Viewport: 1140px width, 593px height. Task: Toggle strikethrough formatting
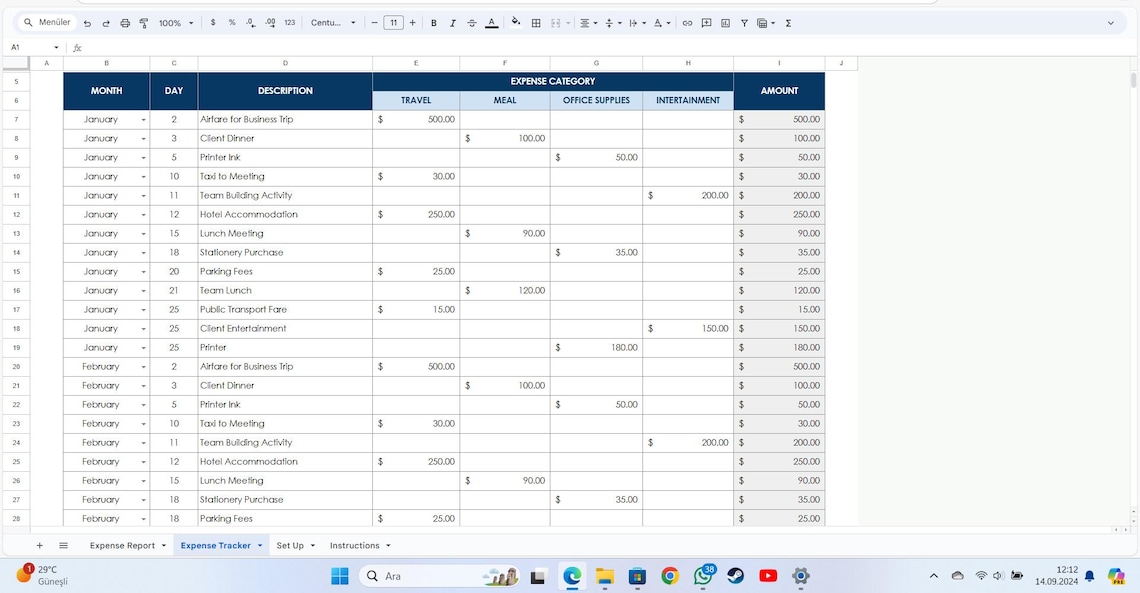tap(471, 22)
